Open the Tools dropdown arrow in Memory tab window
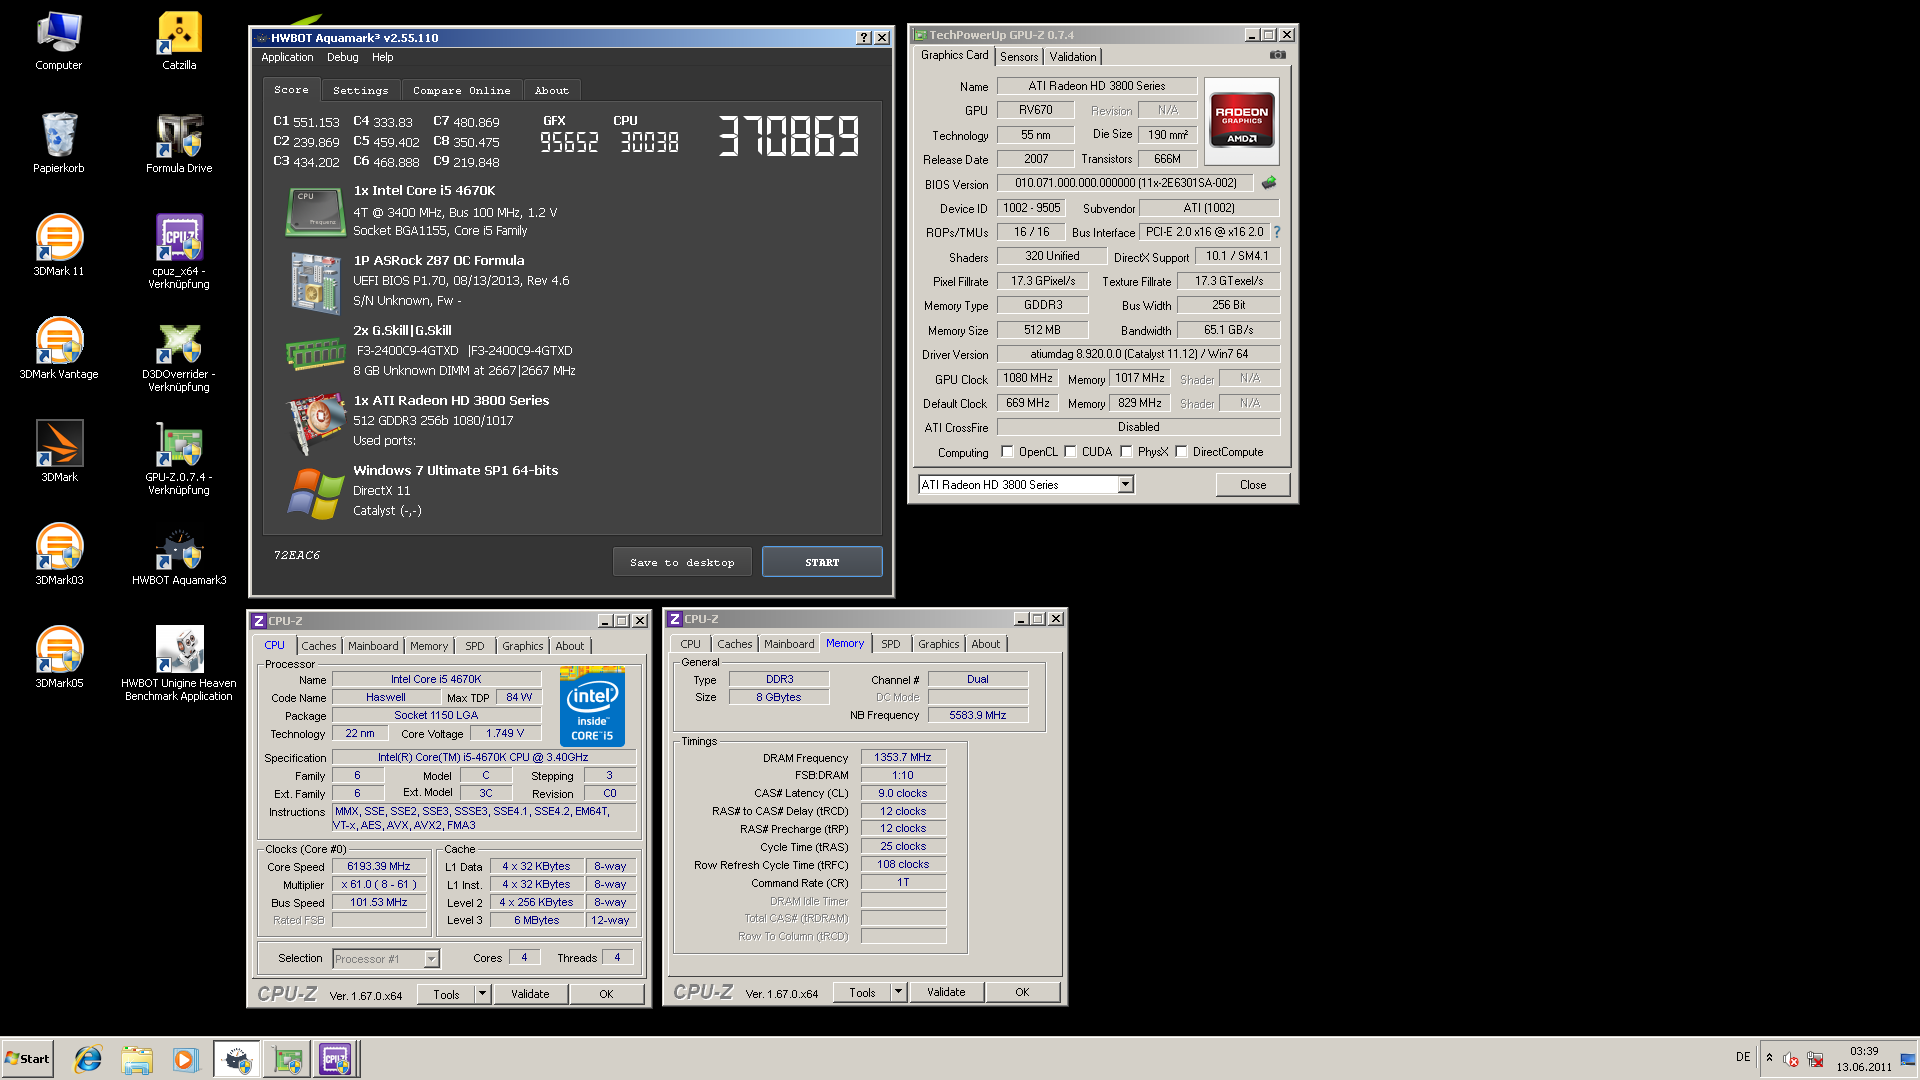Image resolution: width=1920 pixels, height=1080 pixels. point(898,992)
